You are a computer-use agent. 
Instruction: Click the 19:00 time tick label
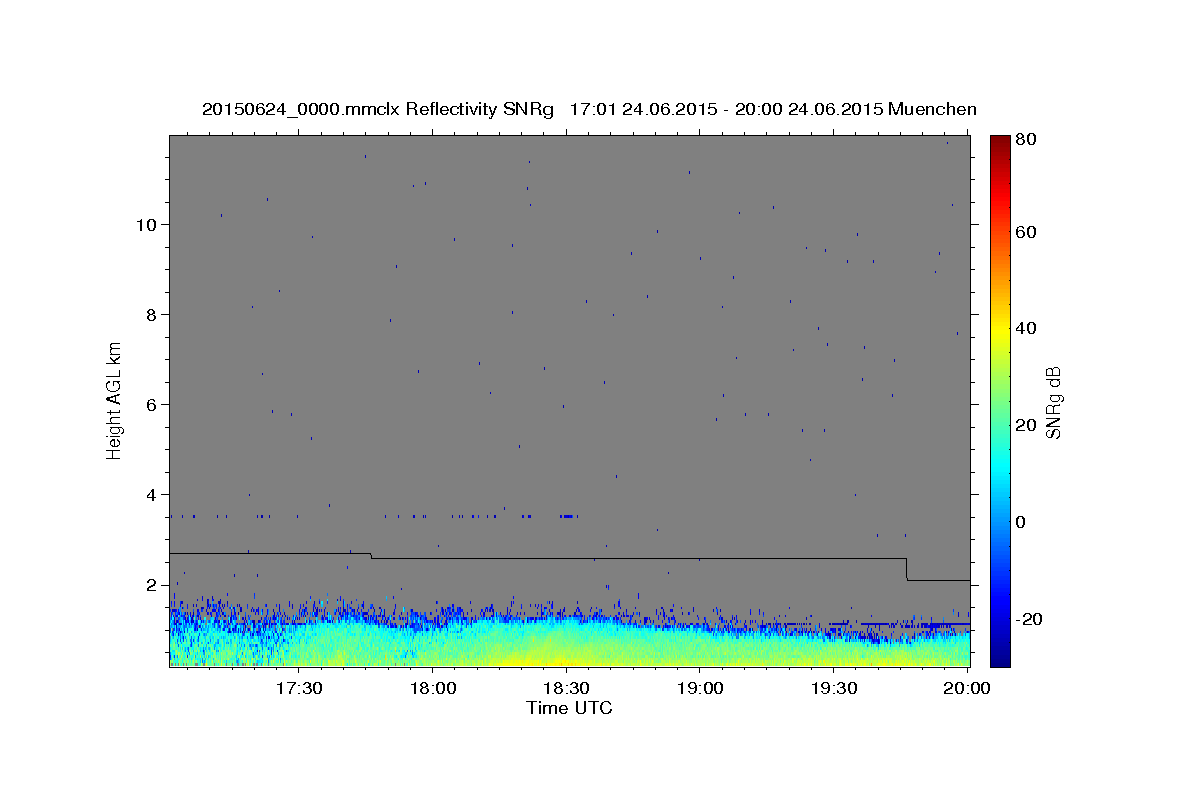coord(700,689)
